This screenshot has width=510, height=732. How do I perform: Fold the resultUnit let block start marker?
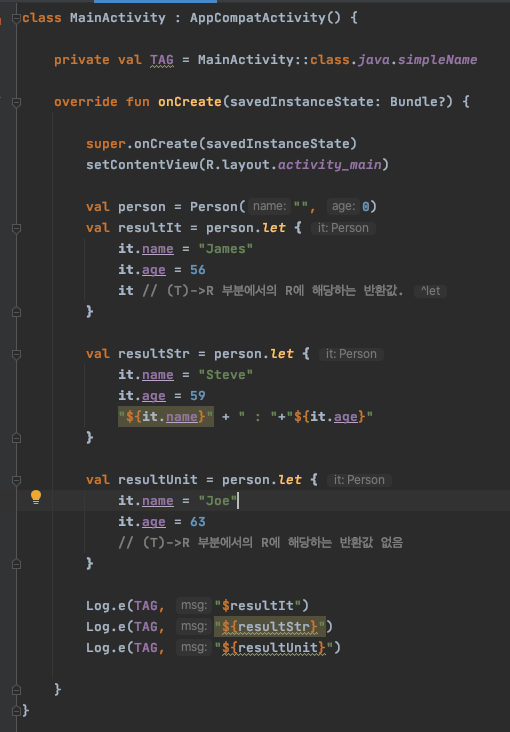[x=16, y=480]
